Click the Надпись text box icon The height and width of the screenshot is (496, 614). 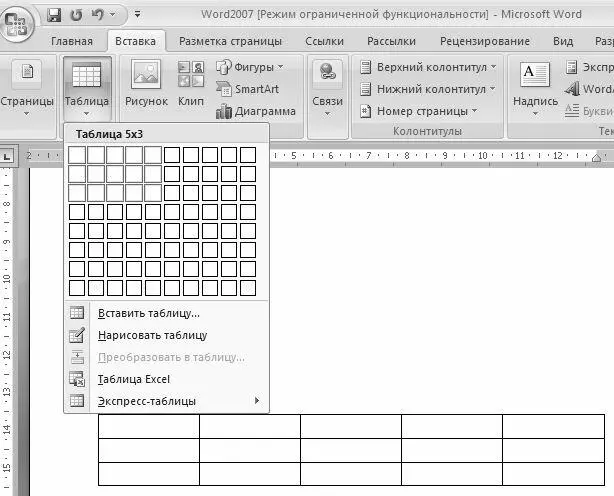(x=535, y=88)
